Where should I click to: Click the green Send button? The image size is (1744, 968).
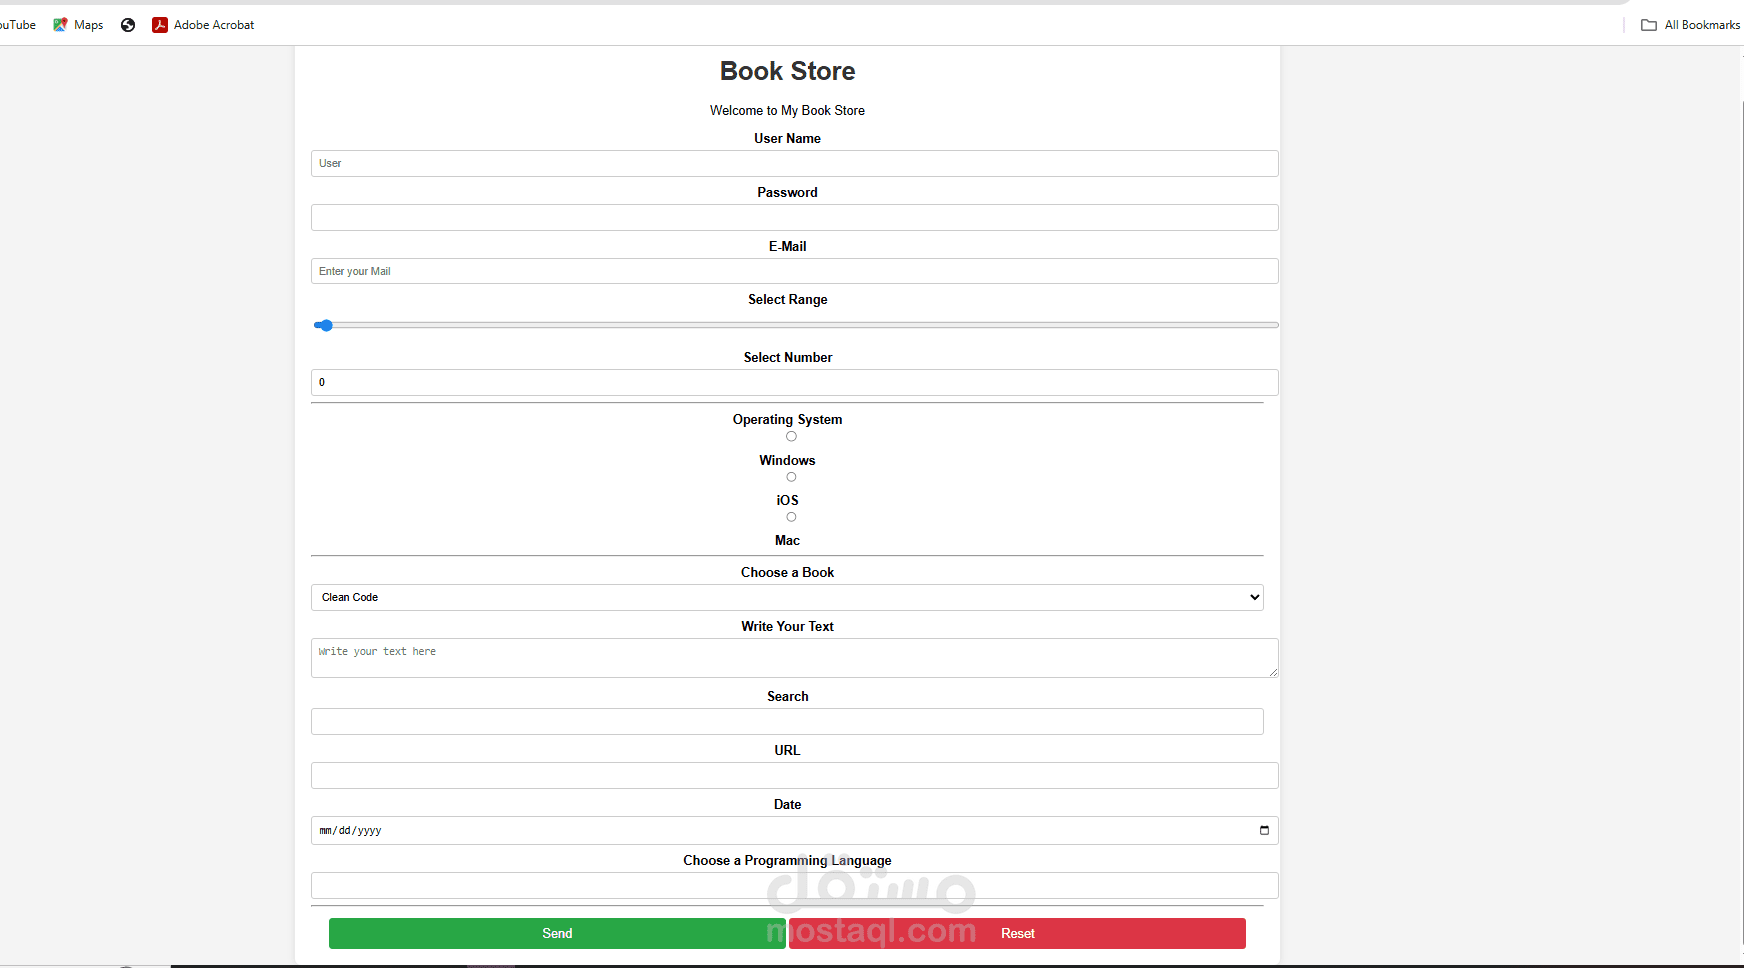coord(557,933)
